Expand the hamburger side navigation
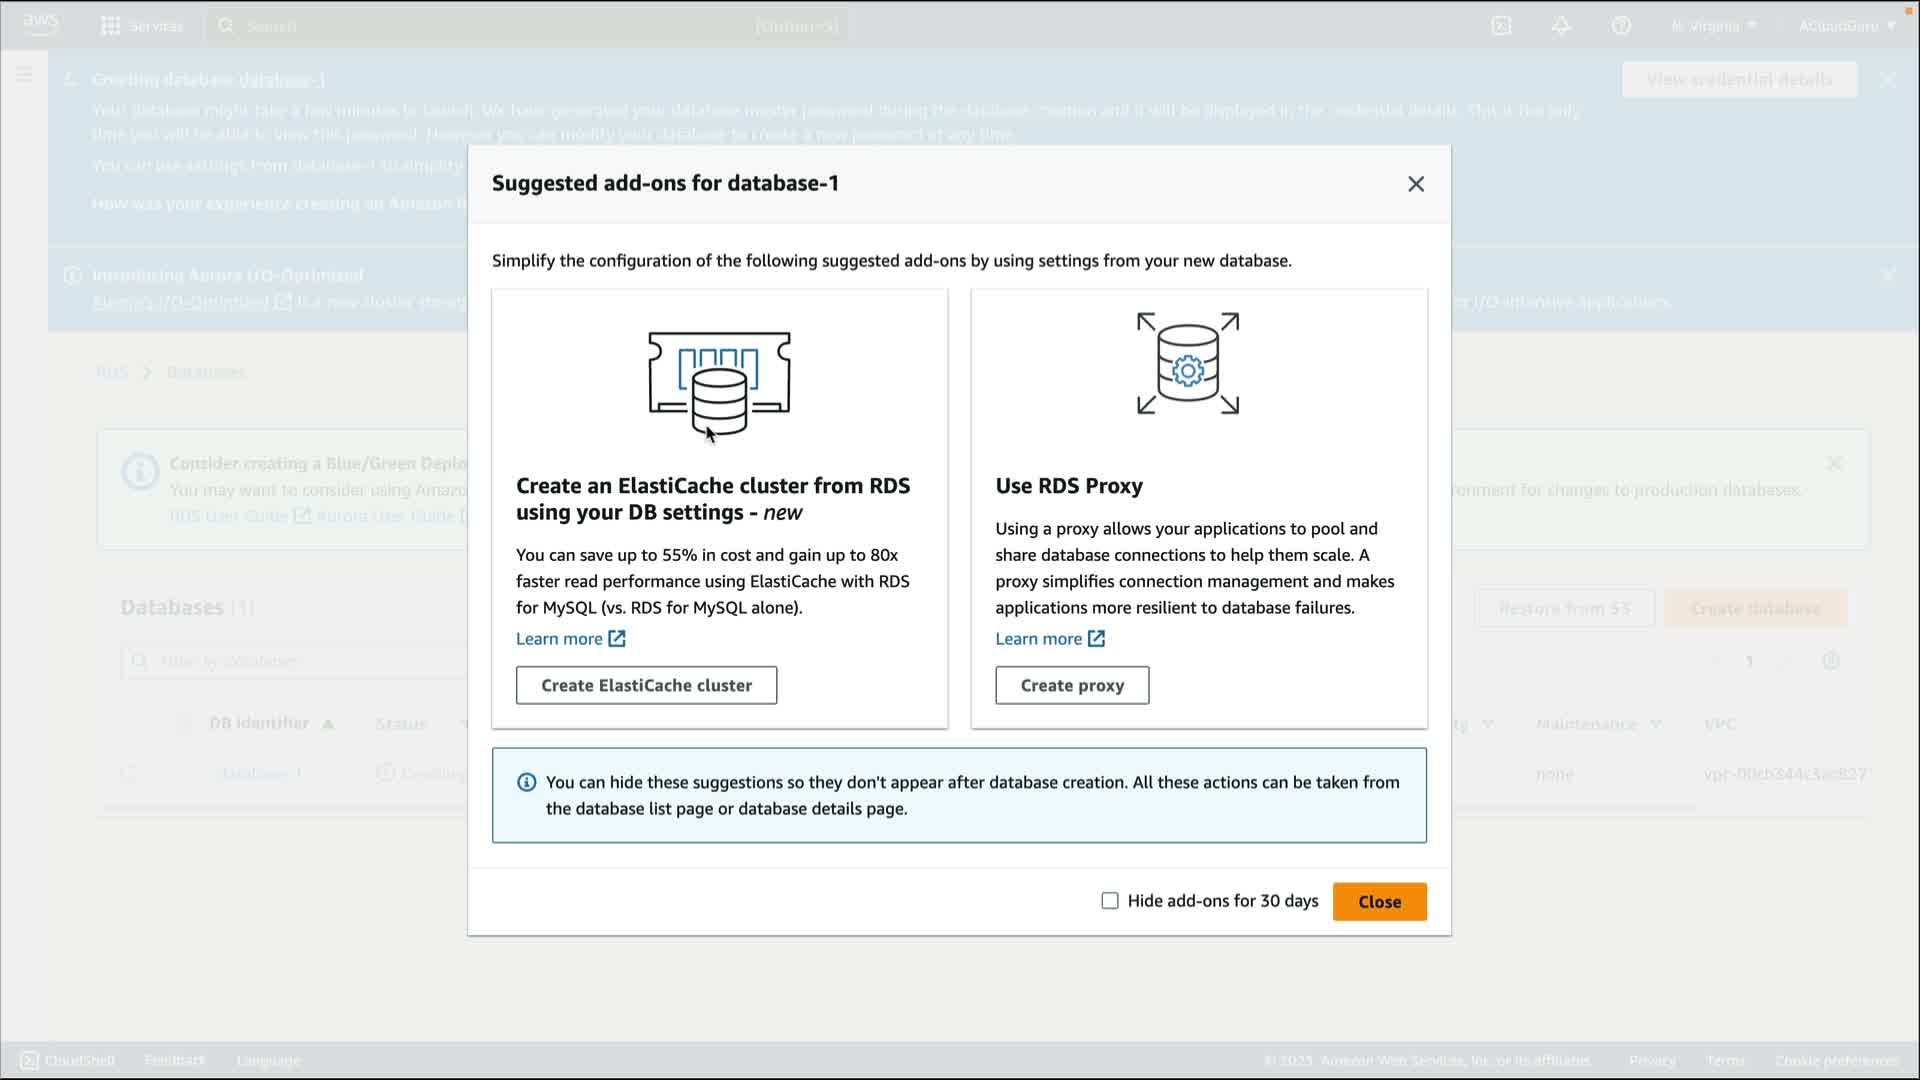1920x1080 pixels. tap(24, 75)
